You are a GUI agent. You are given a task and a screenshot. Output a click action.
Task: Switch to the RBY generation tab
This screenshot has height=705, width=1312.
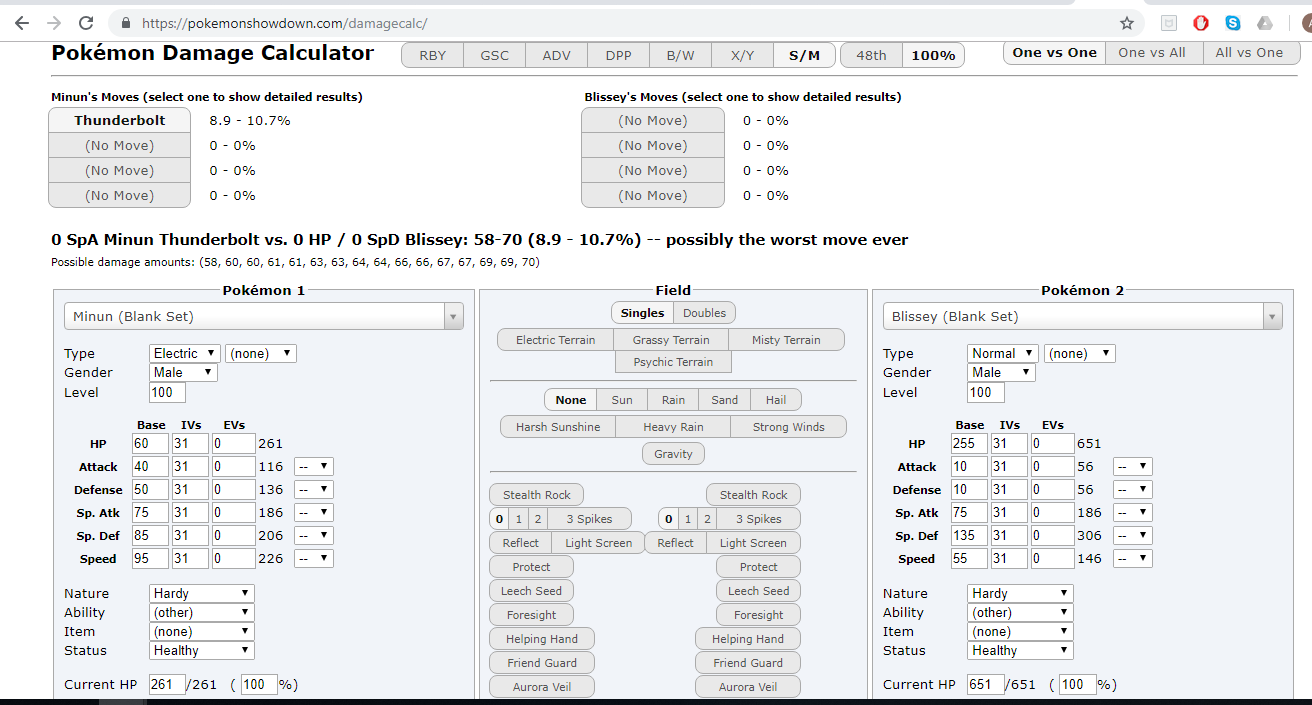[x=433, y=56]
